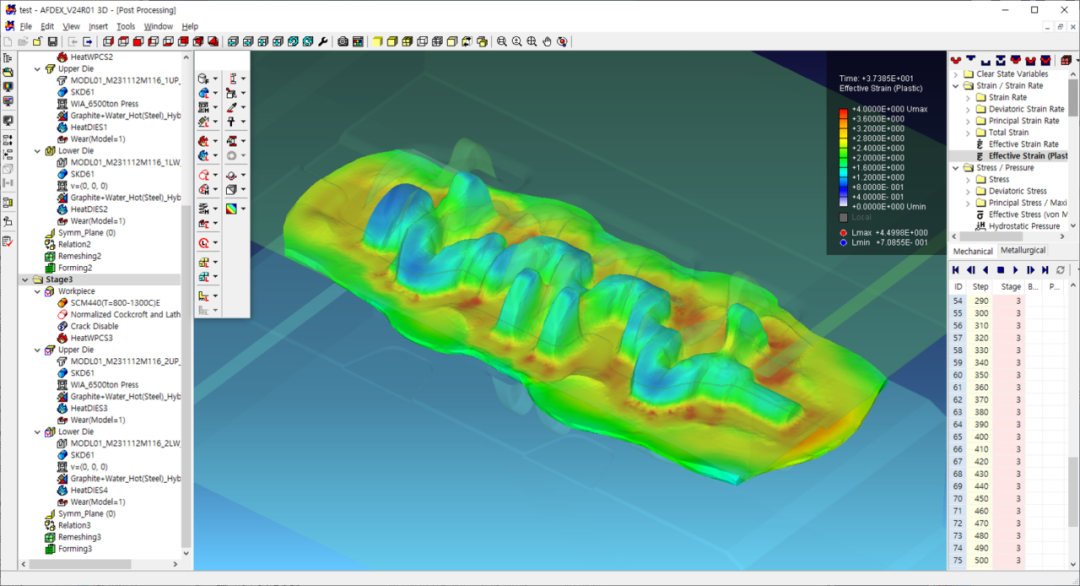
Task: Collapse the Strain / Strain Rate folder
Action: [956, 86]
